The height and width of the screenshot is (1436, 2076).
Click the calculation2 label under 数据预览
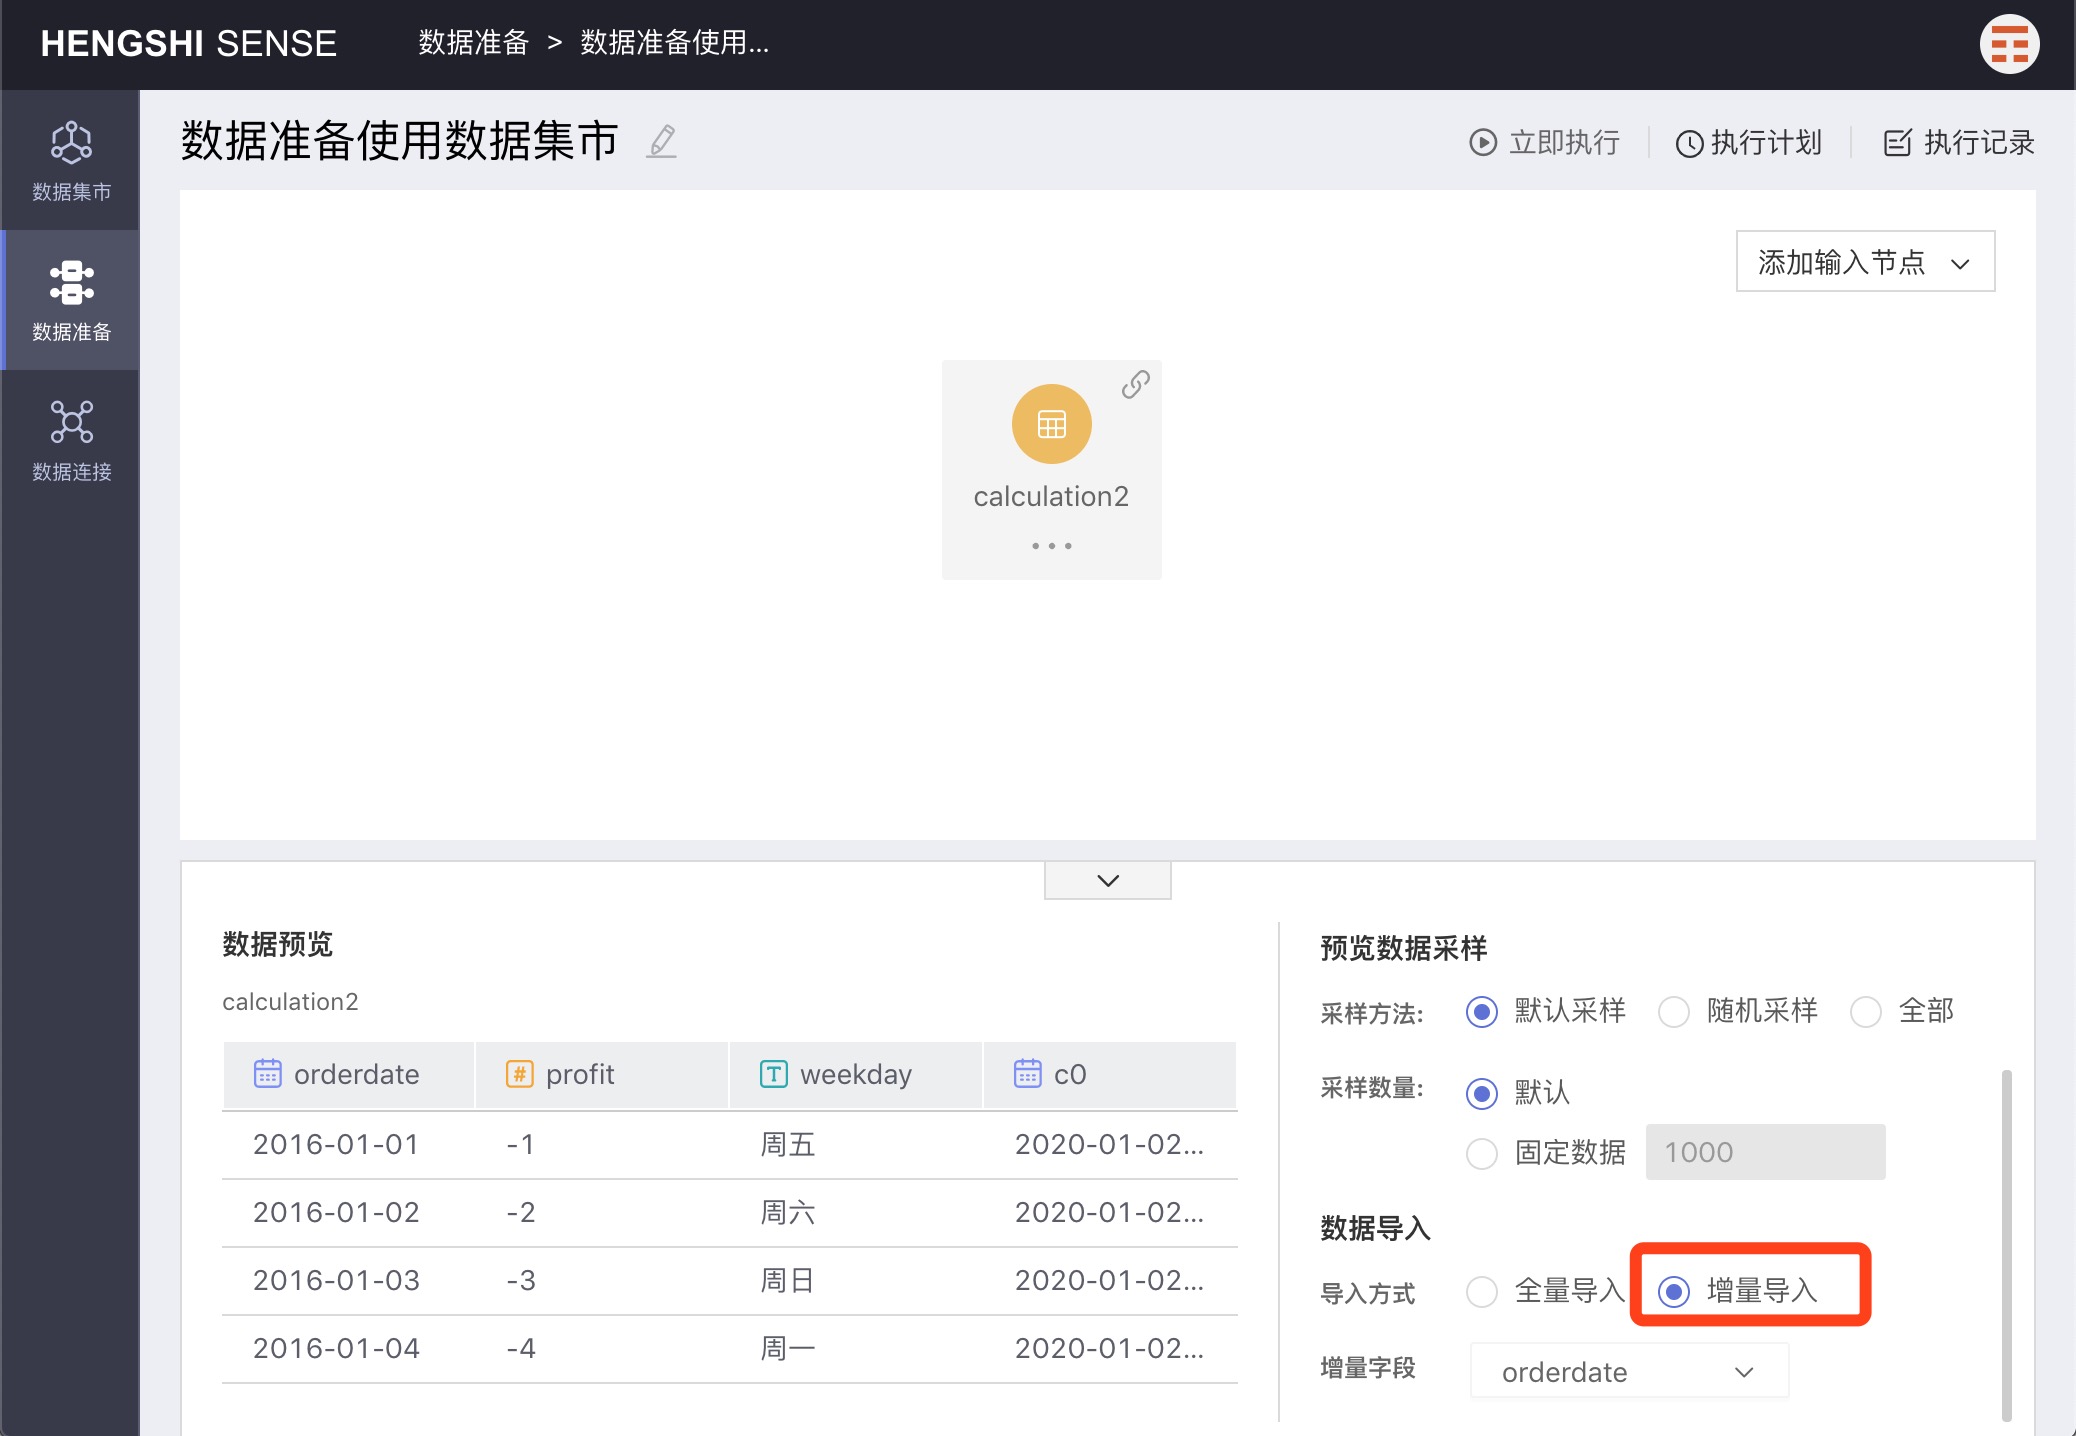pos(290,1002)
